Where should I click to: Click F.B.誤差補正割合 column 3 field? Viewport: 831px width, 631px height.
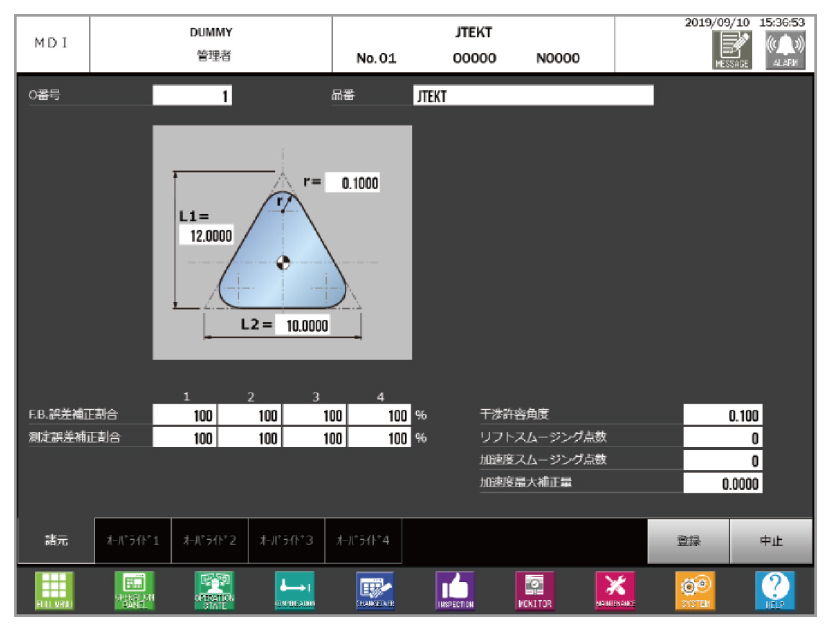314,415
